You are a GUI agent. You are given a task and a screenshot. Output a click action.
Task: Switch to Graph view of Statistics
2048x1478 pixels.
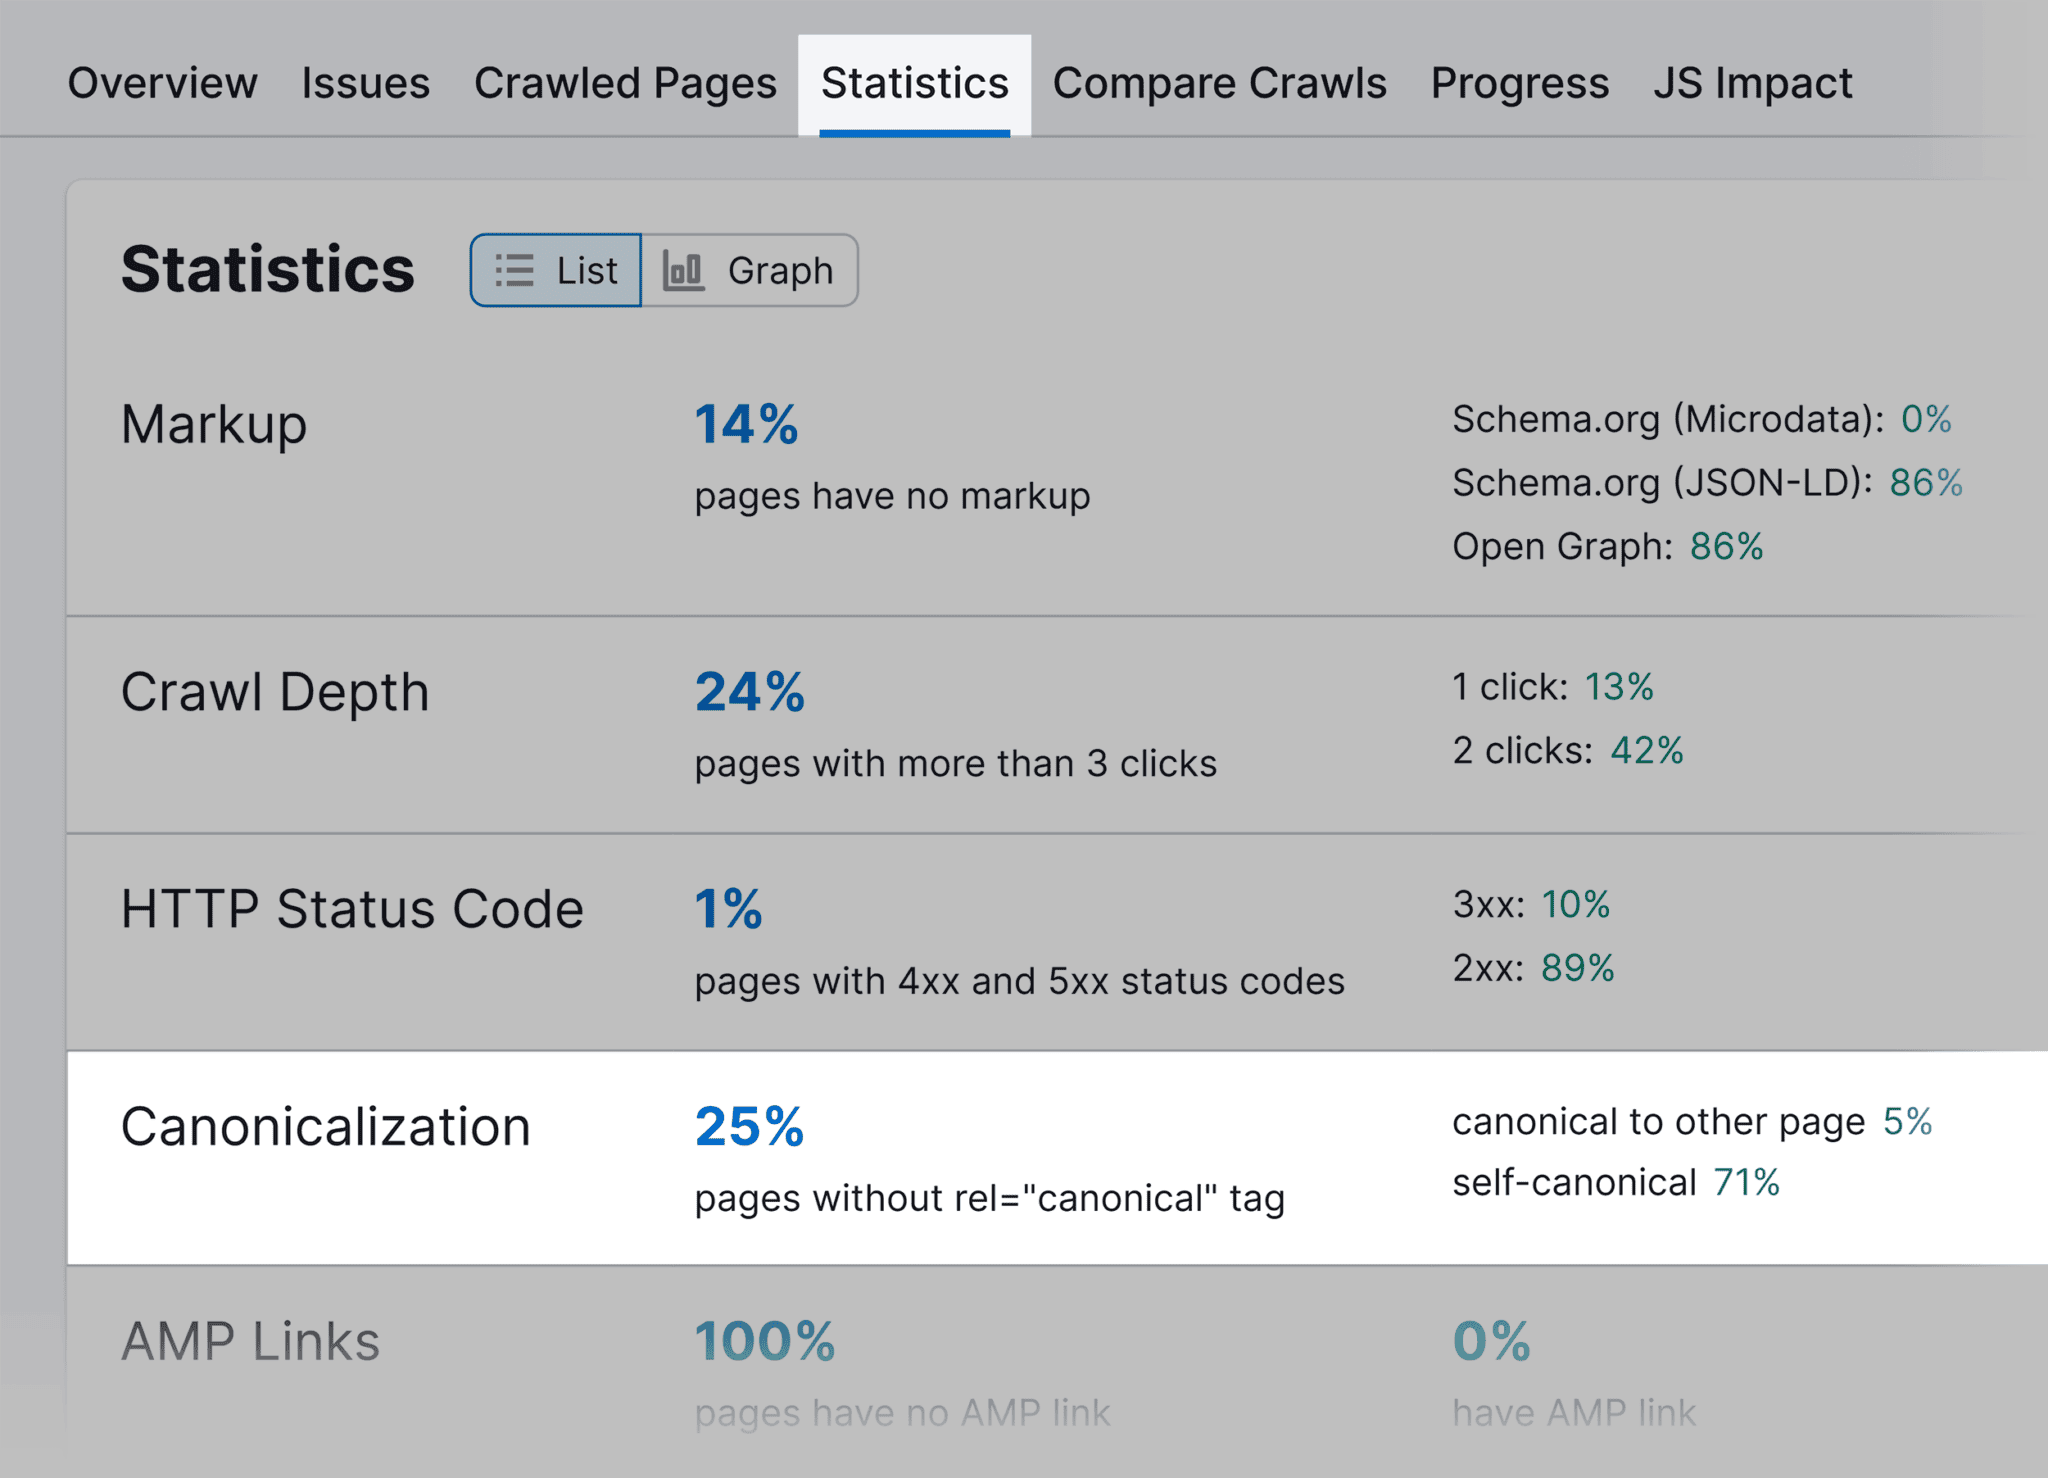750,269
